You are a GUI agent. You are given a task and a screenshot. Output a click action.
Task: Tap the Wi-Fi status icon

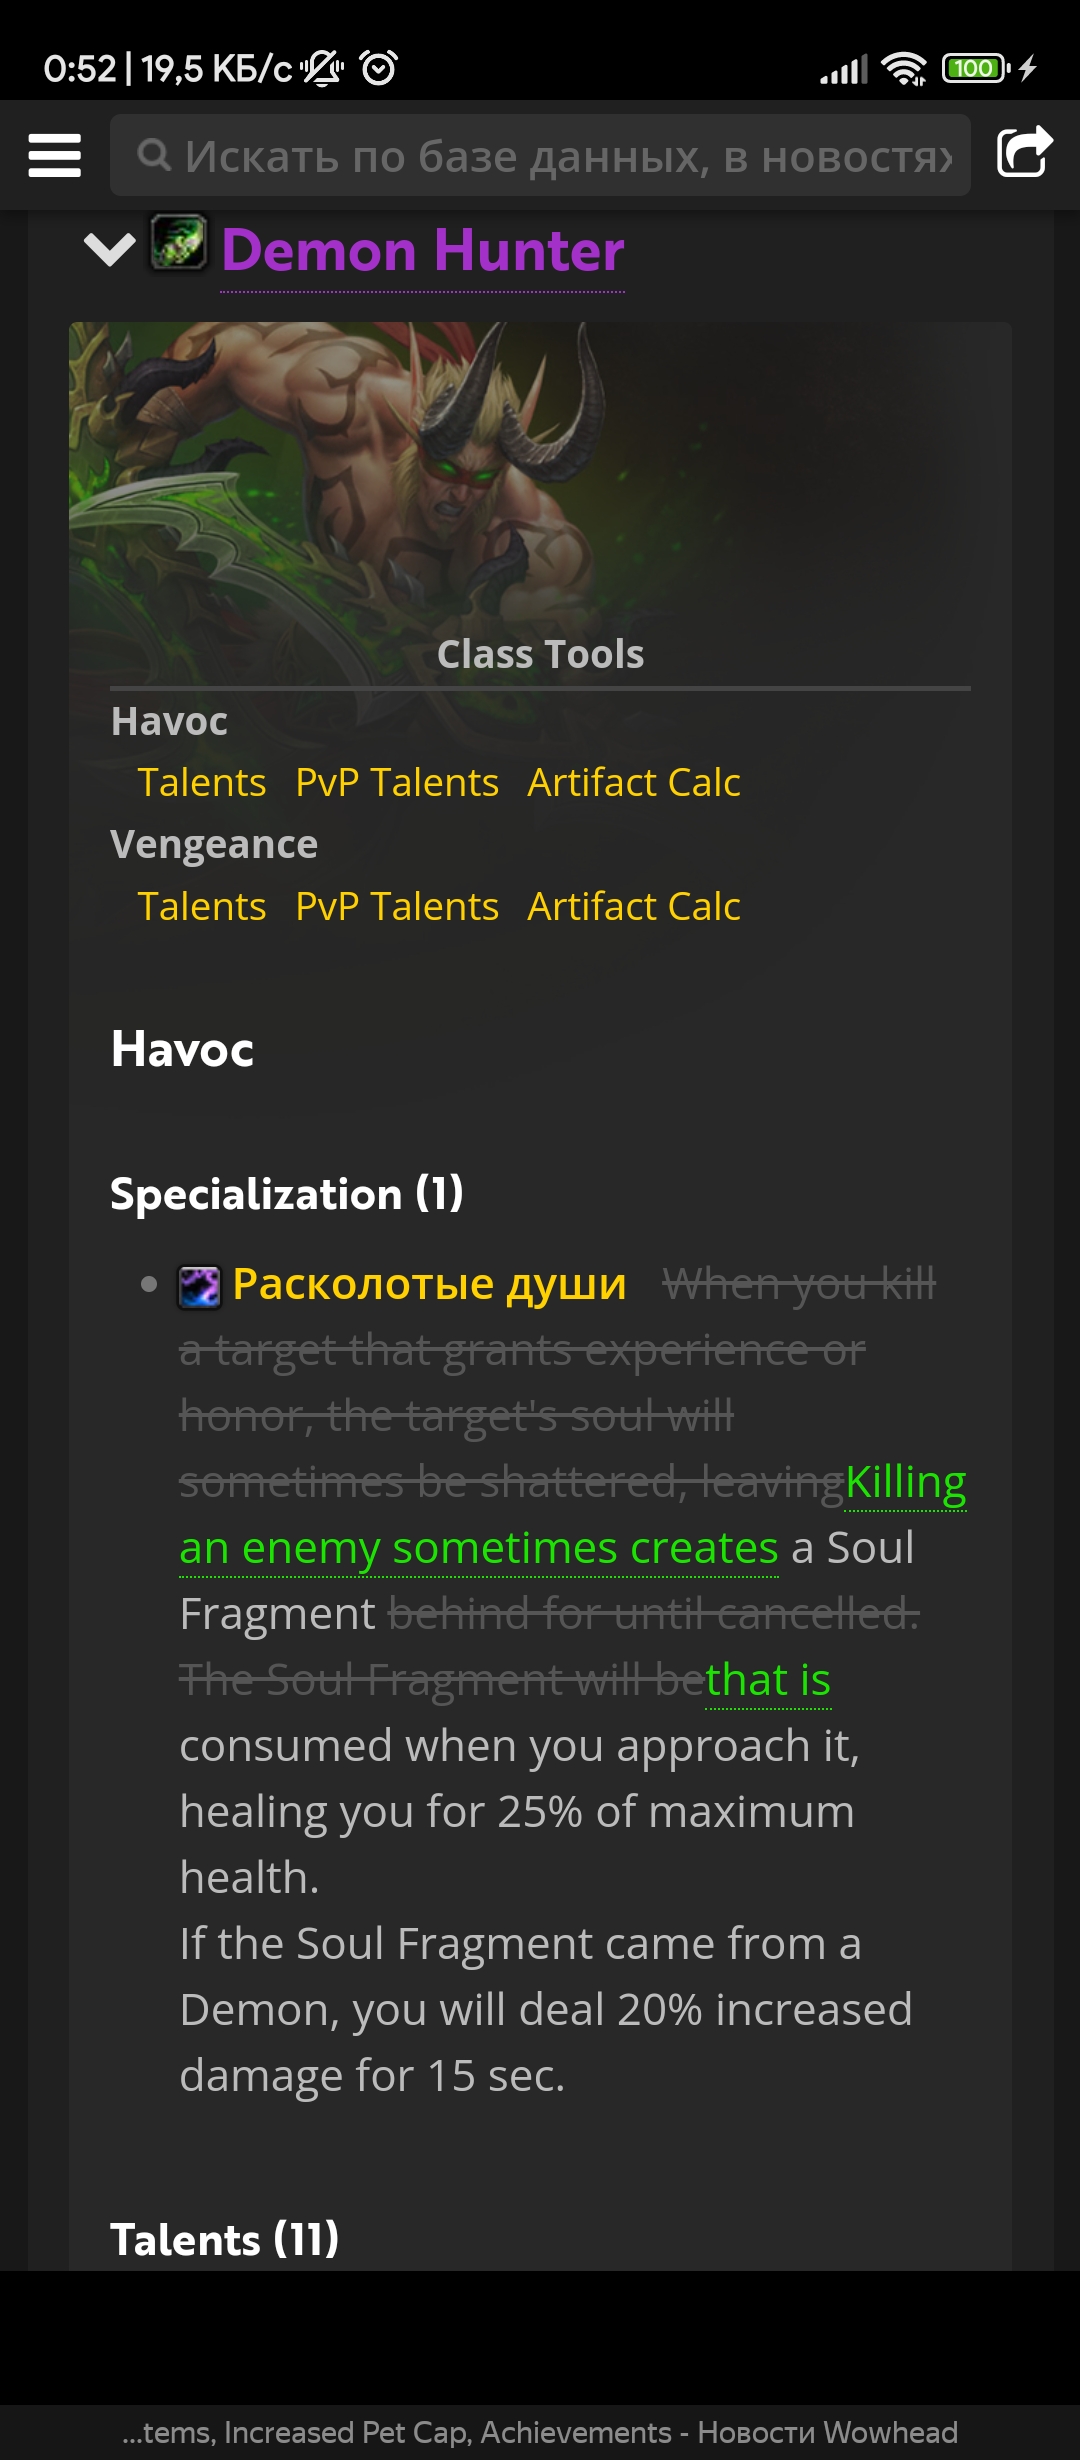903,69
